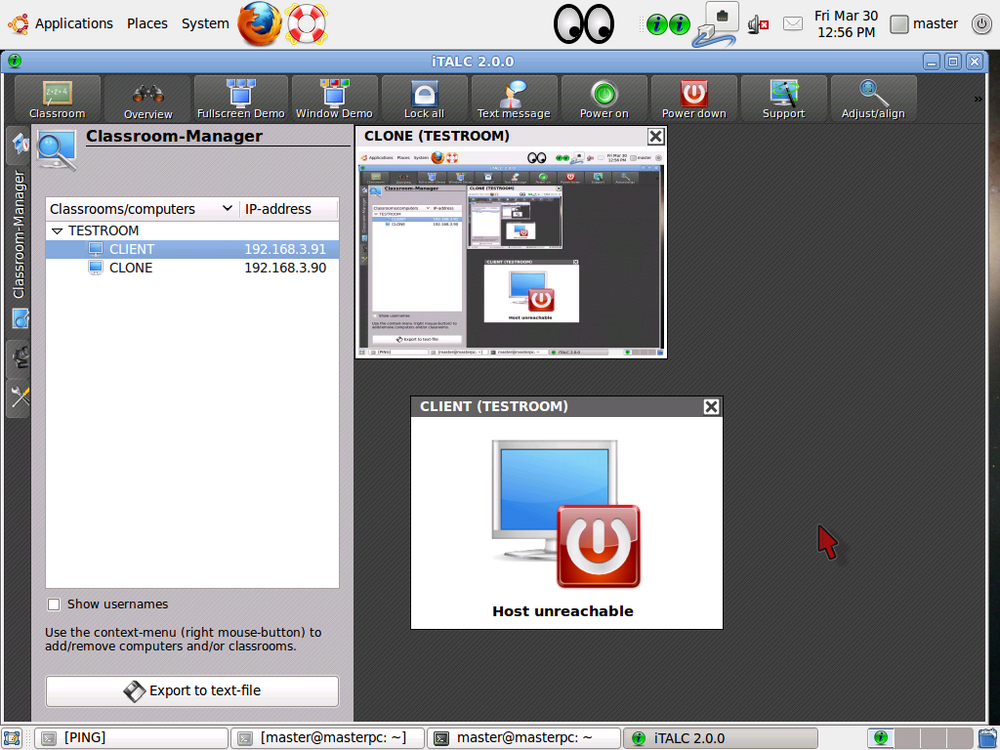This screenshot has height=750, width=1000.
Task: Click the Host unreachable monitor image
Action: pos(566,513)
